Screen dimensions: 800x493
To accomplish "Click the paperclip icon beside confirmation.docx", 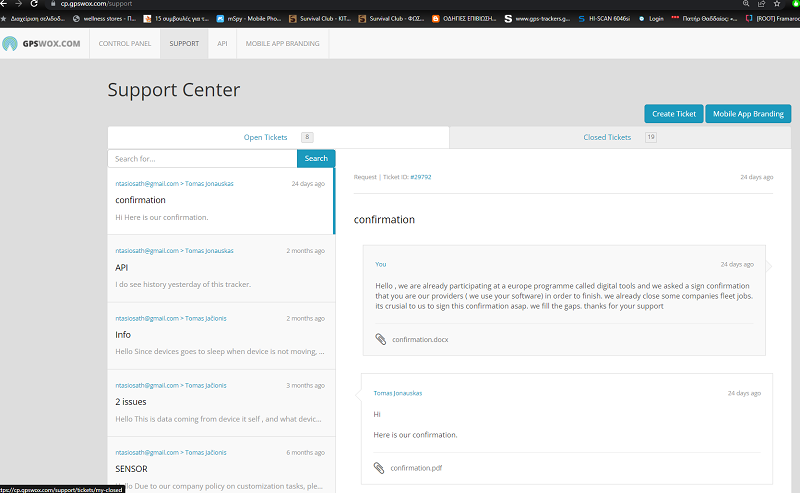I will pos(380,339).
